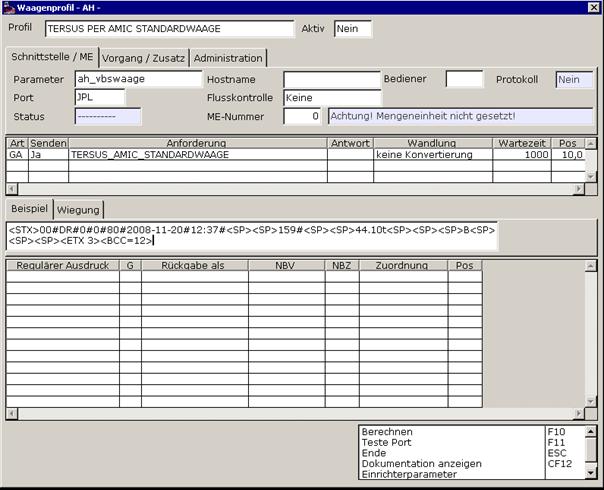Select the TERSUS_AMIC_STANDARDWAAGE row
This screenshot has width=604, height=490.
point(295,155)
